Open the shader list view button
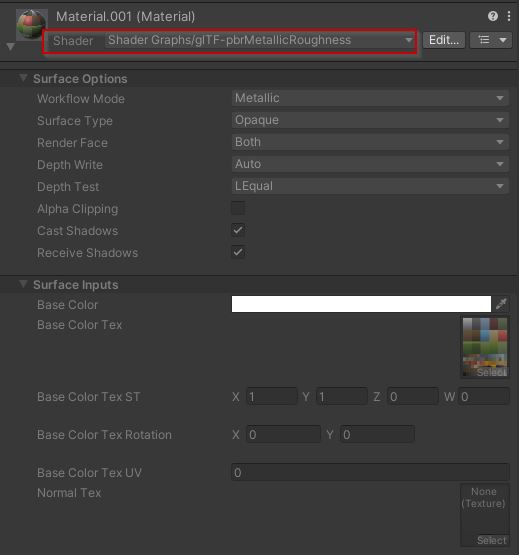Image resolution: width=519 pixels, height=555 pixels. pyautogui.click(x=491, y=40)
